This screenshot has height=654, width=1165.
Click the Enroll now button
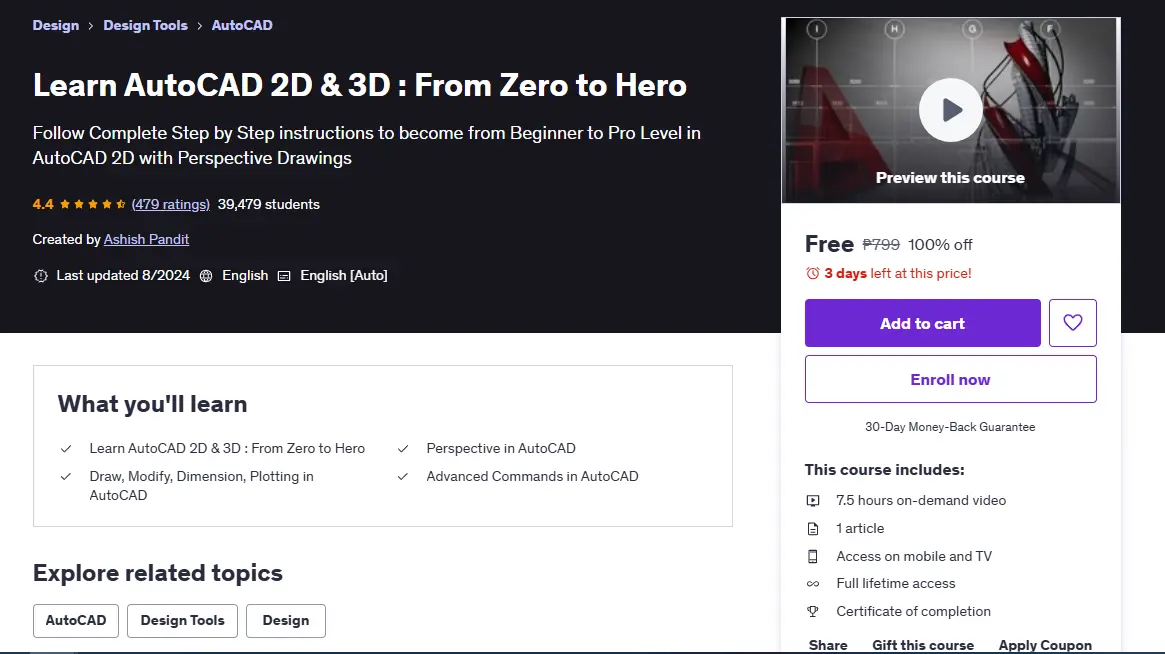(950, 379)
